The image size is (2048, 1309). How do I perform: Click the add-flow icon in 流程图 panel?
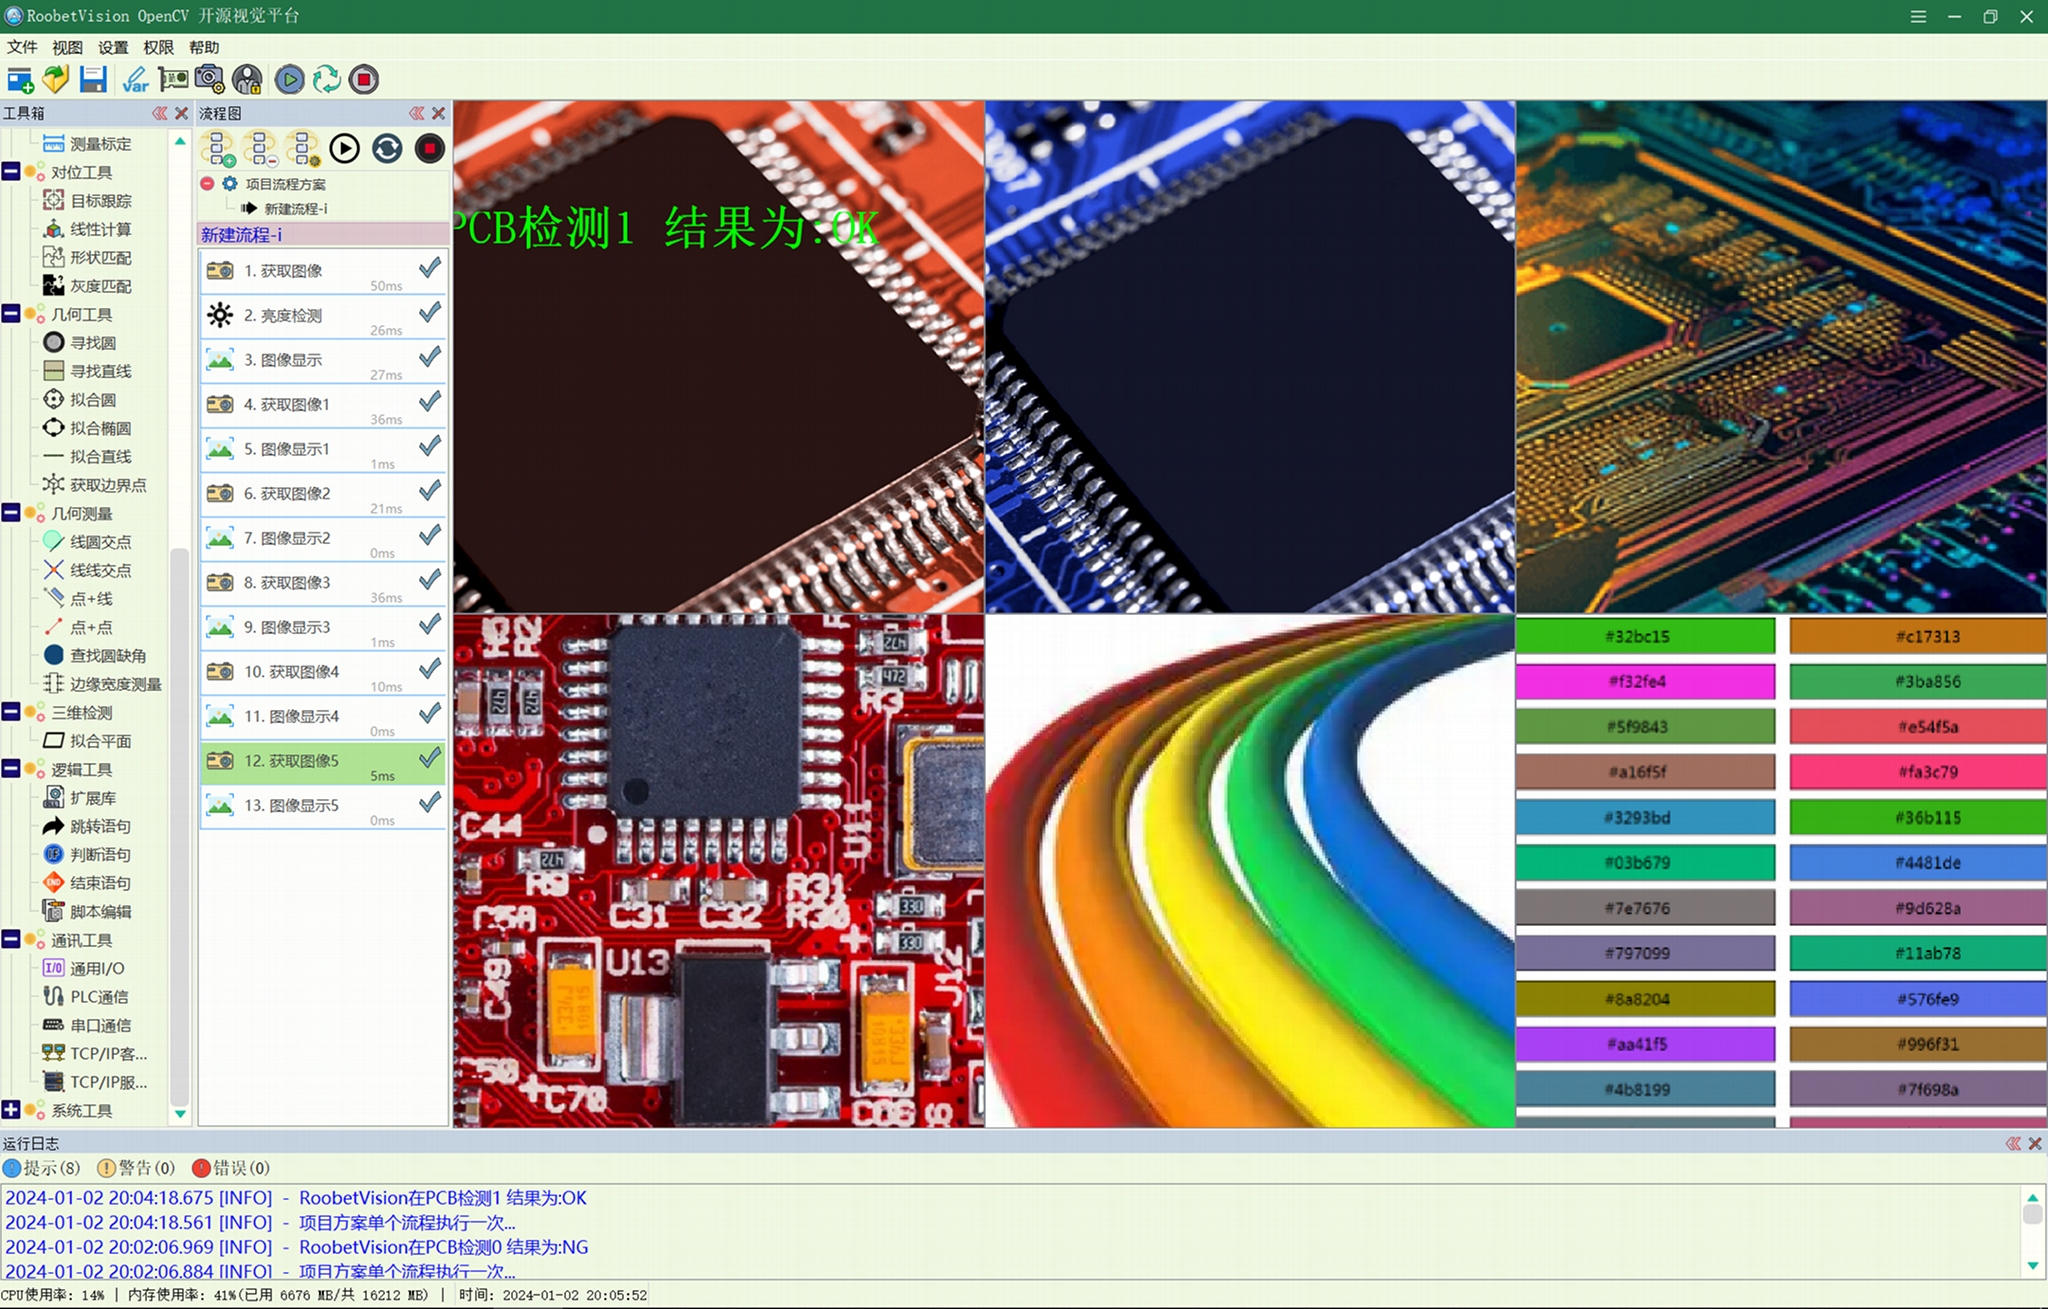[218, 149]
